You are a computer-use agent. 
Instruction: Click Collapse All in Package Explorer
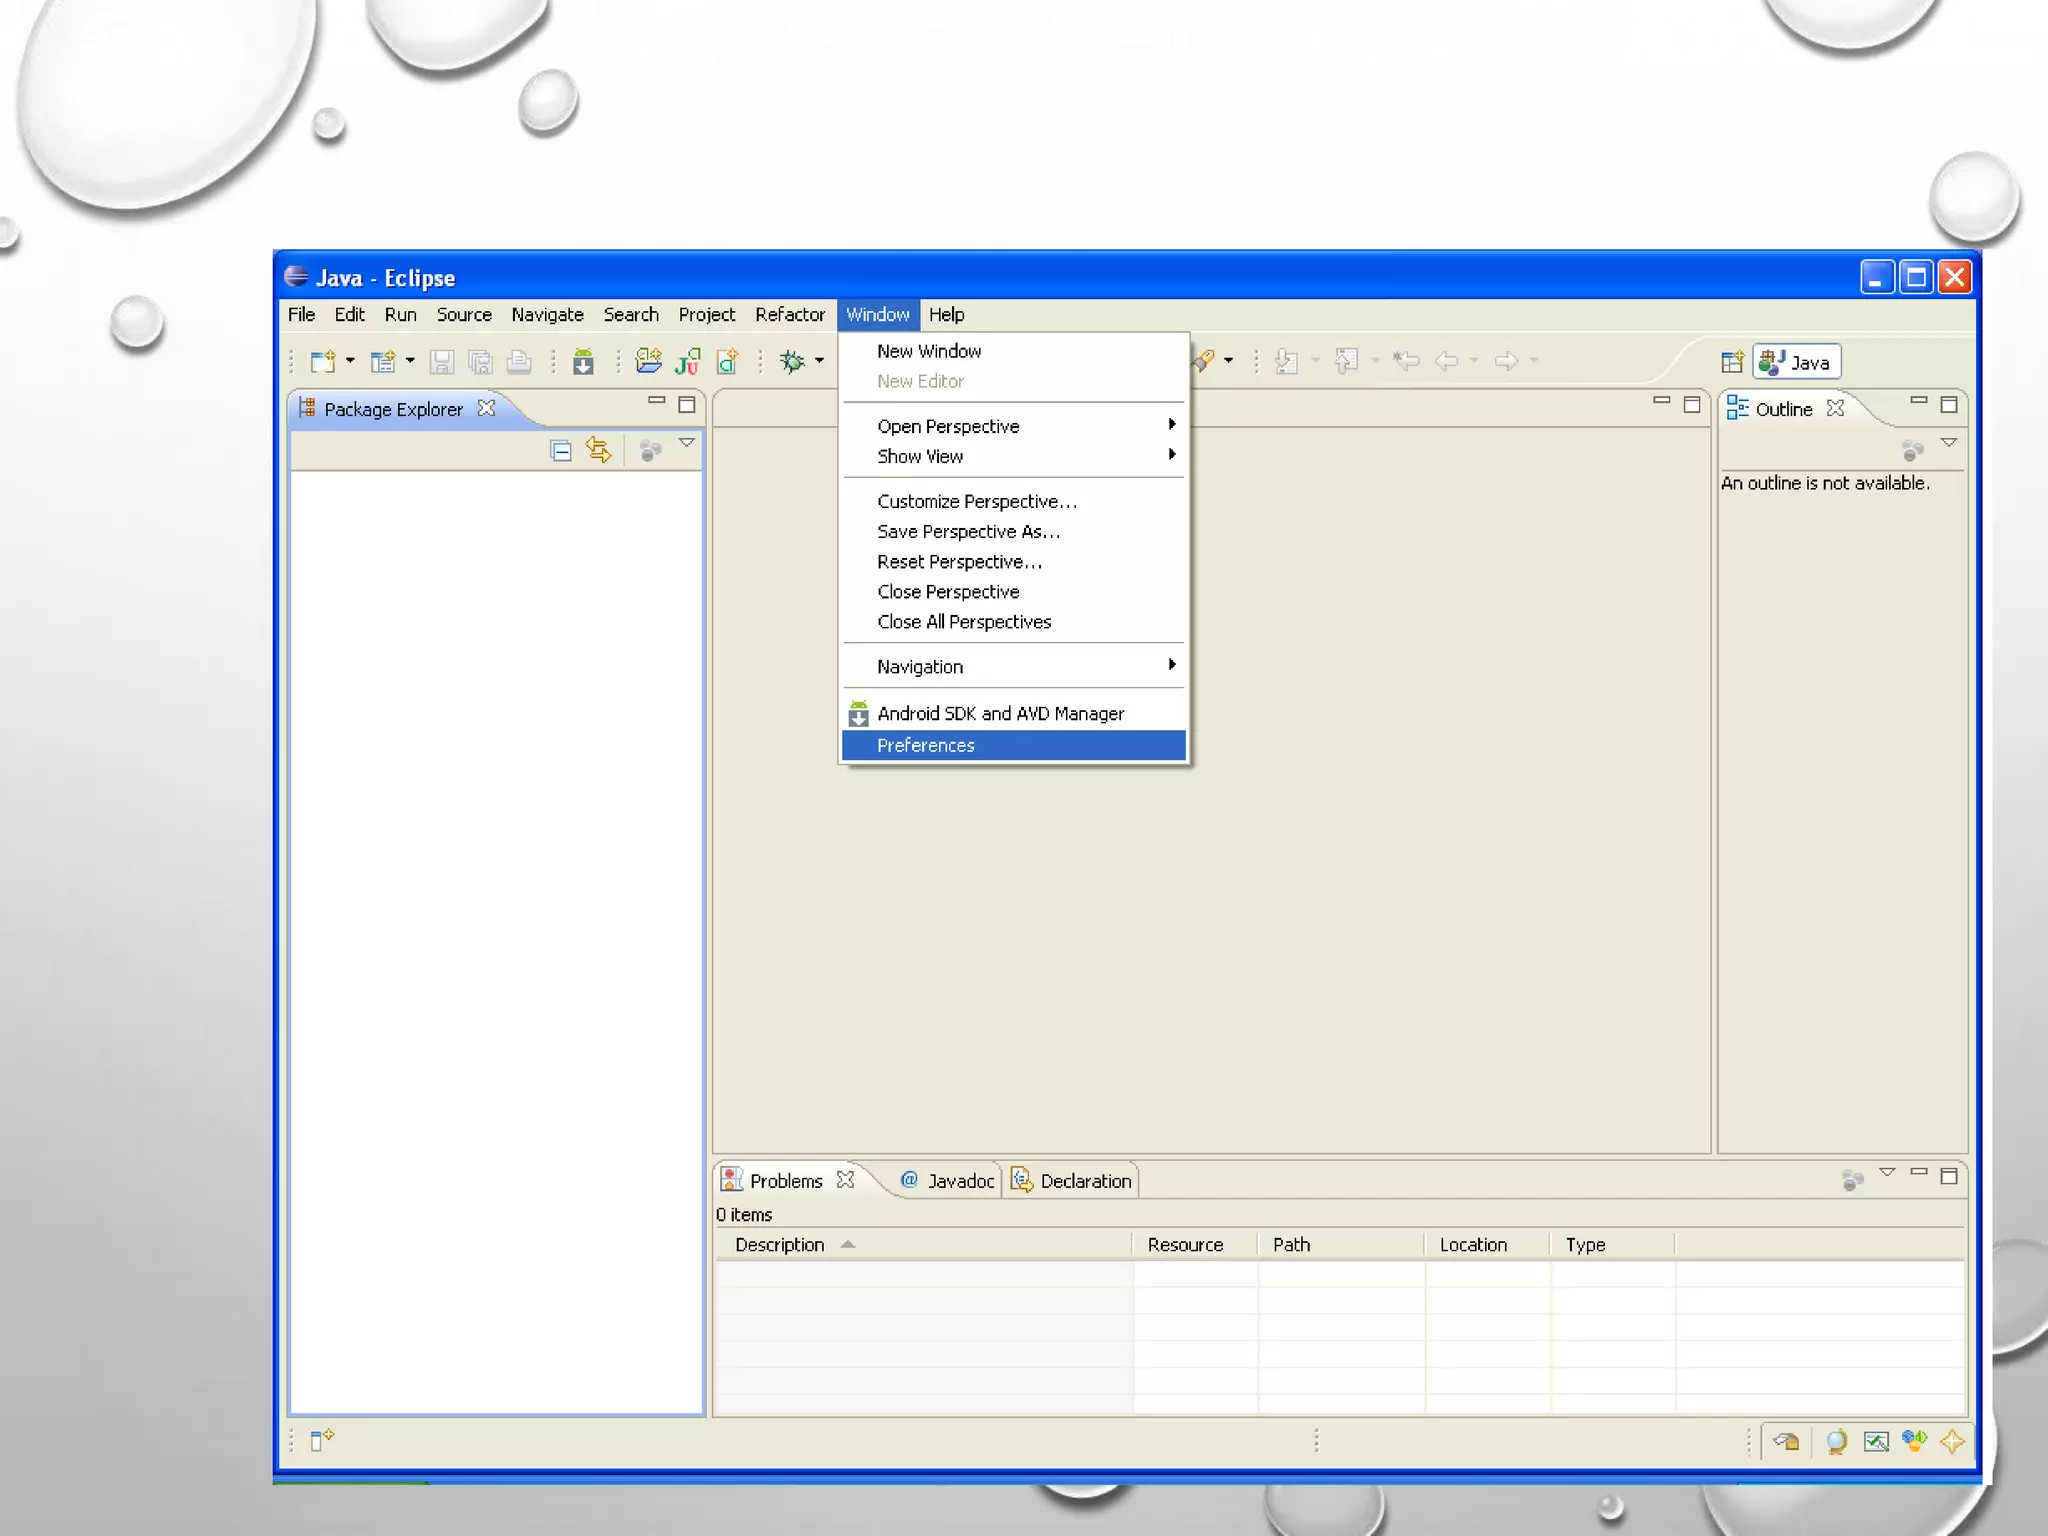click(x=561, y=451)
